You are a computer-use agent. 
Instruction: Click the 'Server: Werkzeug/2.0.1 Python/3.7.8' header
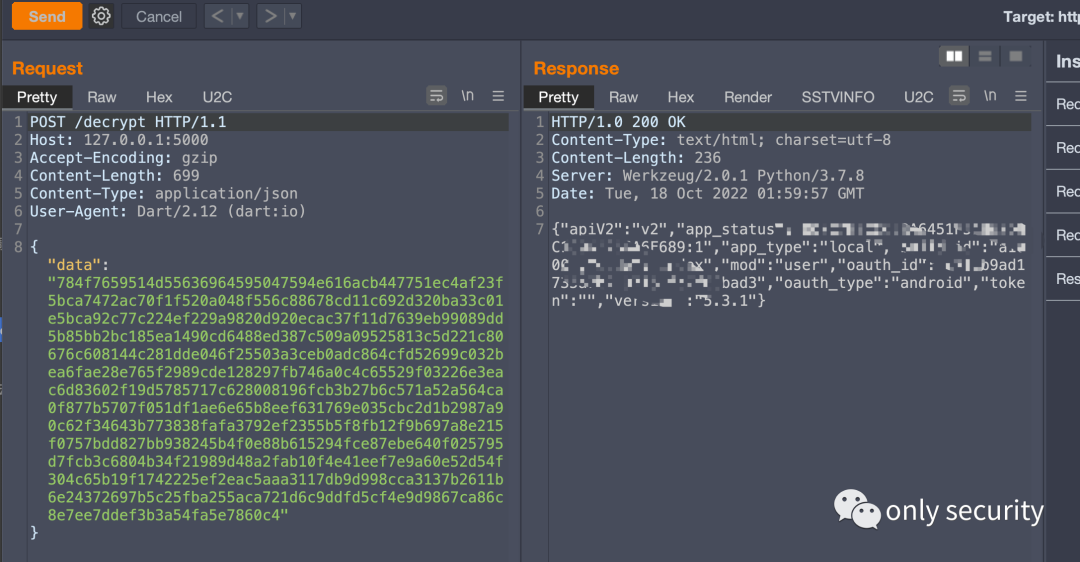coord(707,176)
